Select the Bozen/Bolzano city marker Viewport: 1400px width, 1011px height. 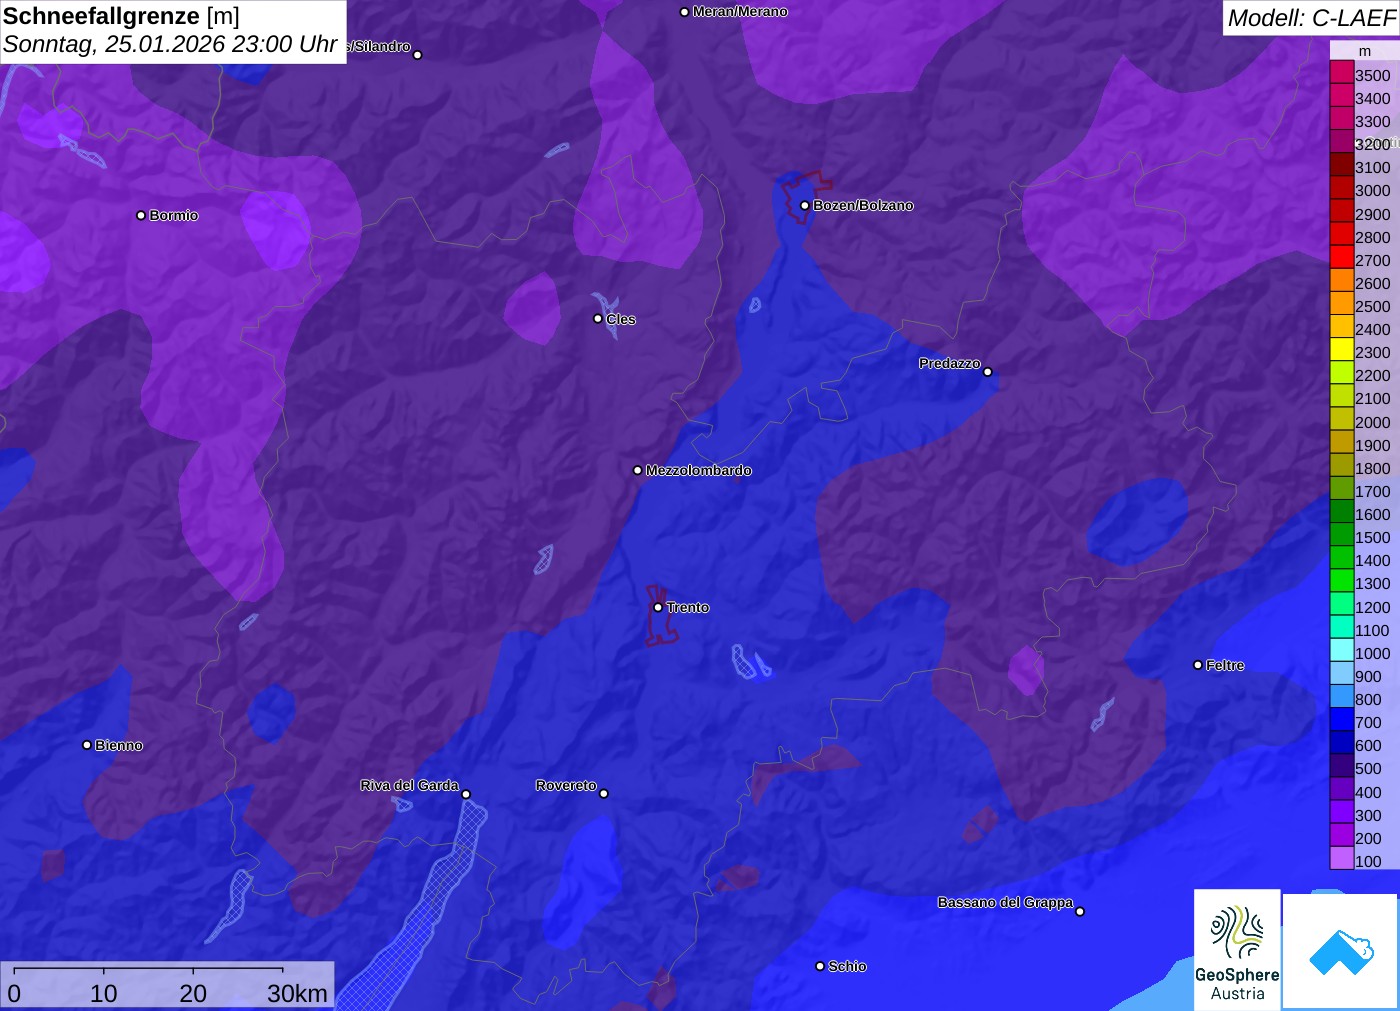[x=805, y=206]
